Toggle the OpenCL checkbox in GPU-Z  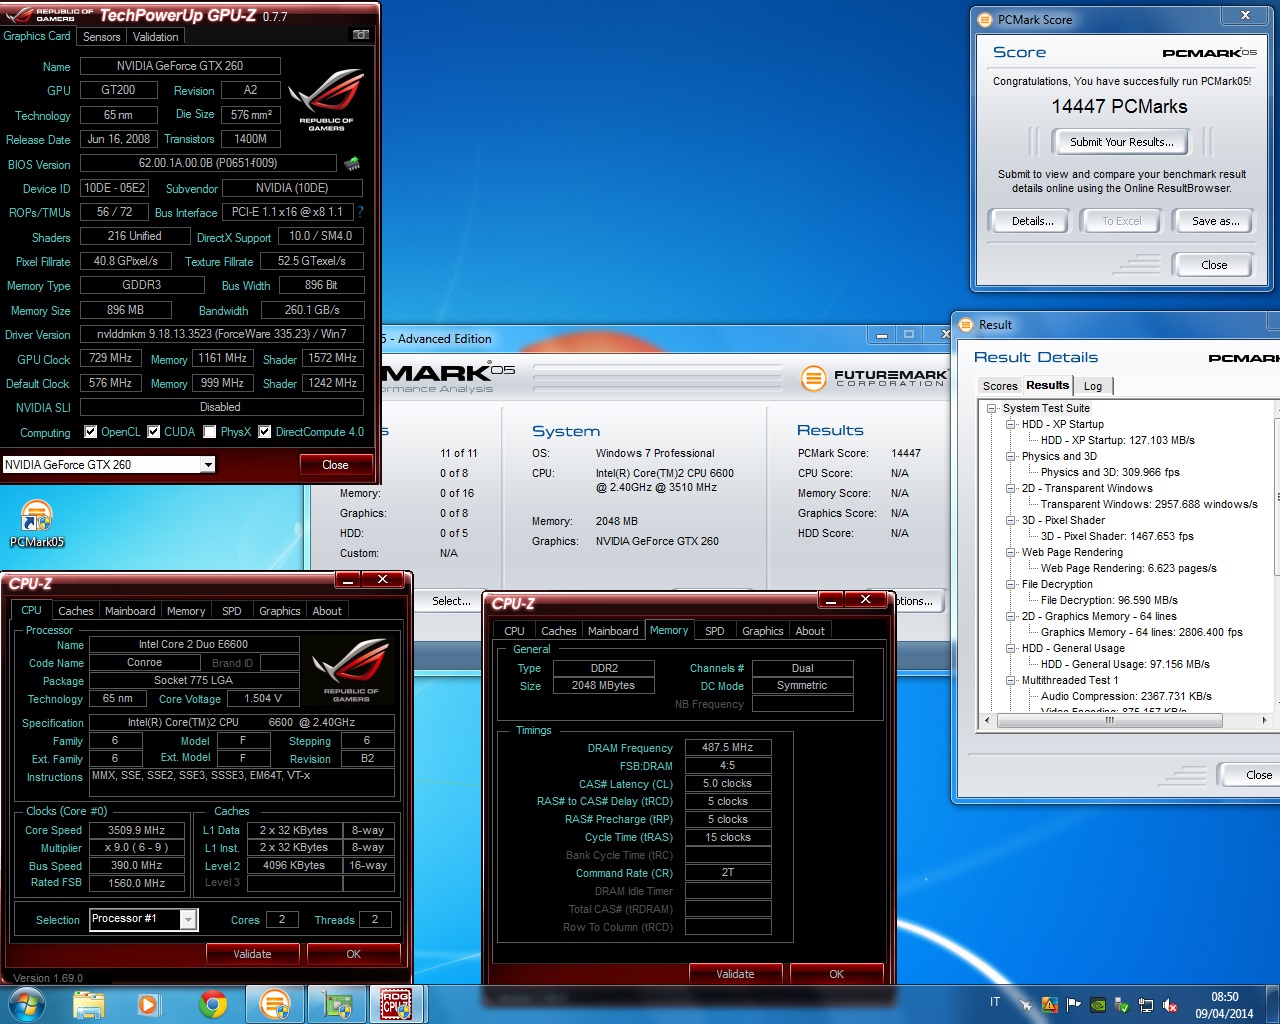coord(91,432)
